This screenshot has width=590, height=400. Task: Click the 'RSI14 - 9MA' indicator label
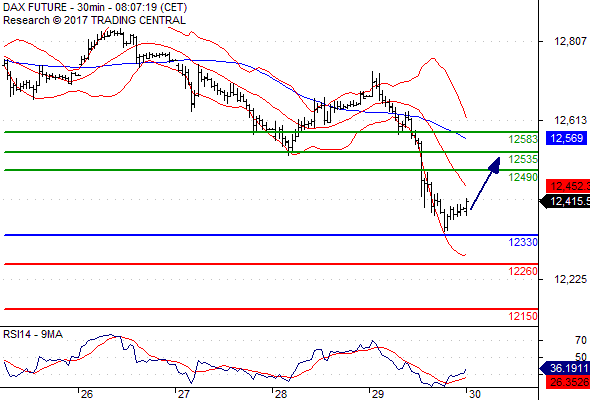point(33,334)
